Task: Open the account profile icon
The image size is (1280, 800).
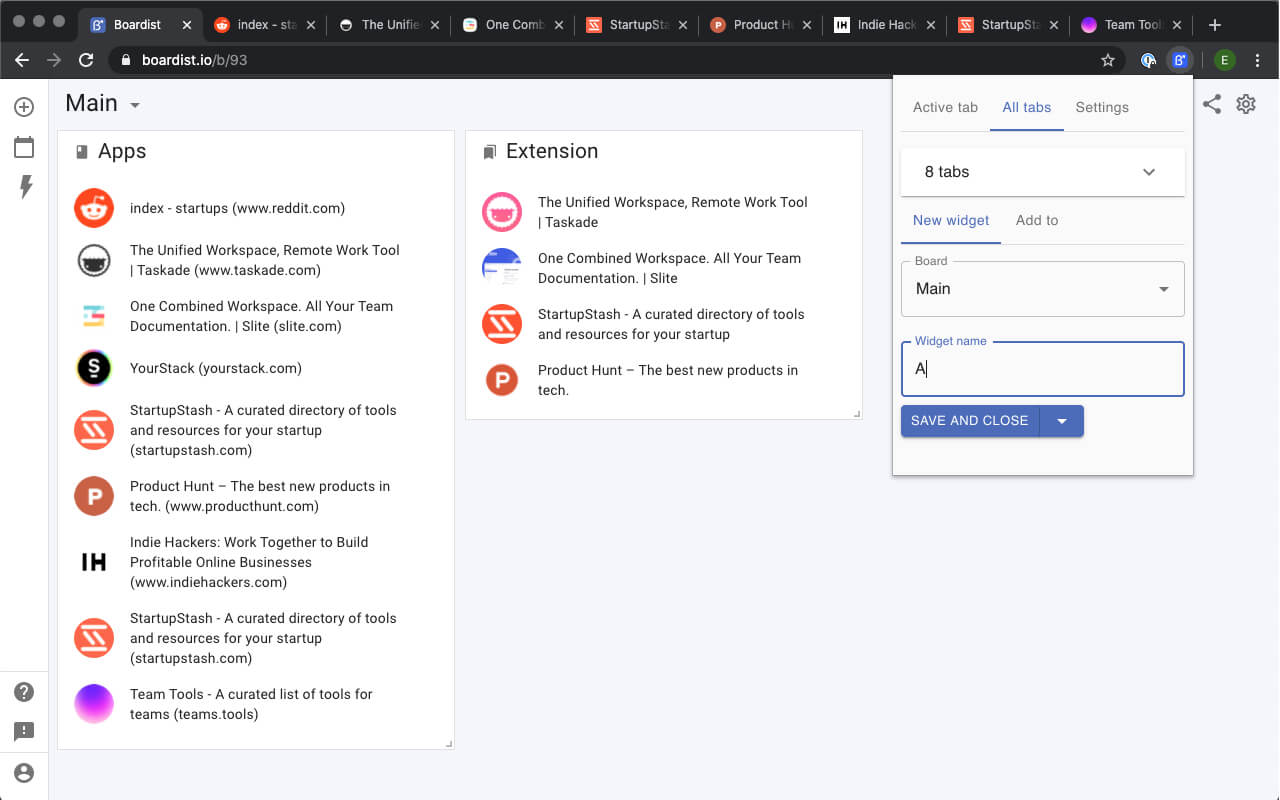Action: [x=24, y=773]
